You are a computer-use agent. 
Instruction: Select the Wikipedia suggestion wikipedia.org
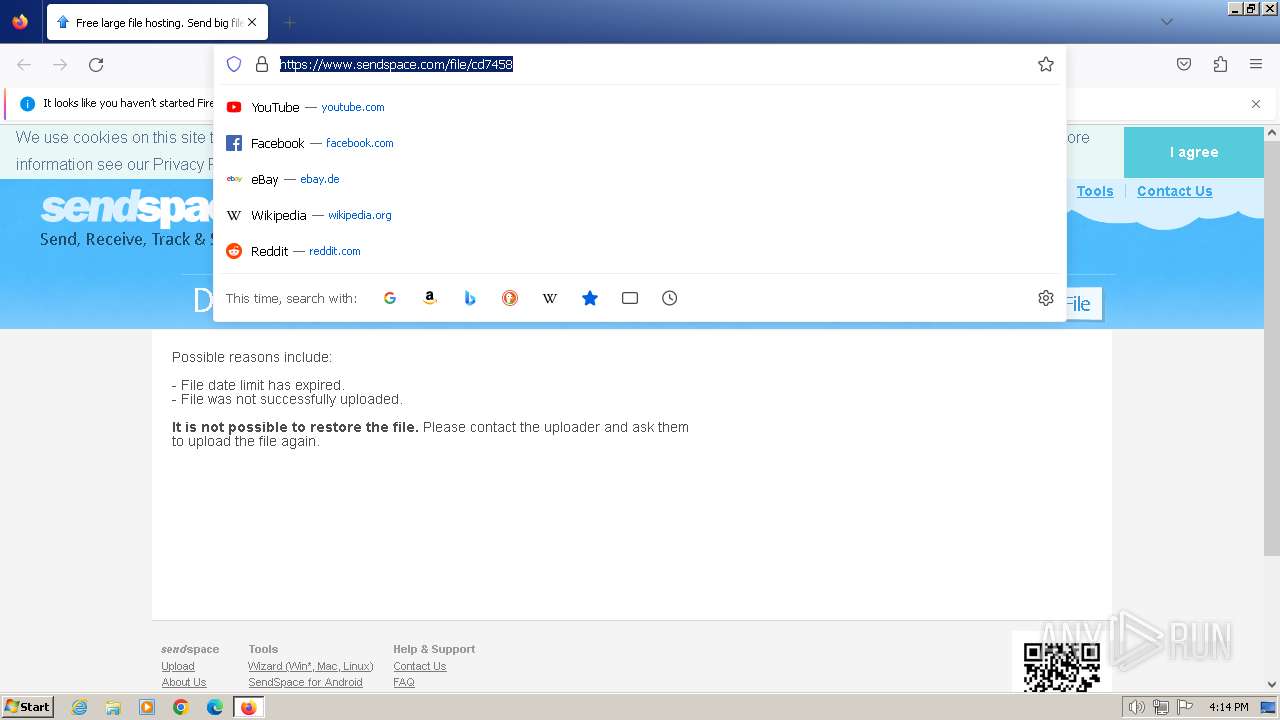pyautogui.click(x=640, y=215)
